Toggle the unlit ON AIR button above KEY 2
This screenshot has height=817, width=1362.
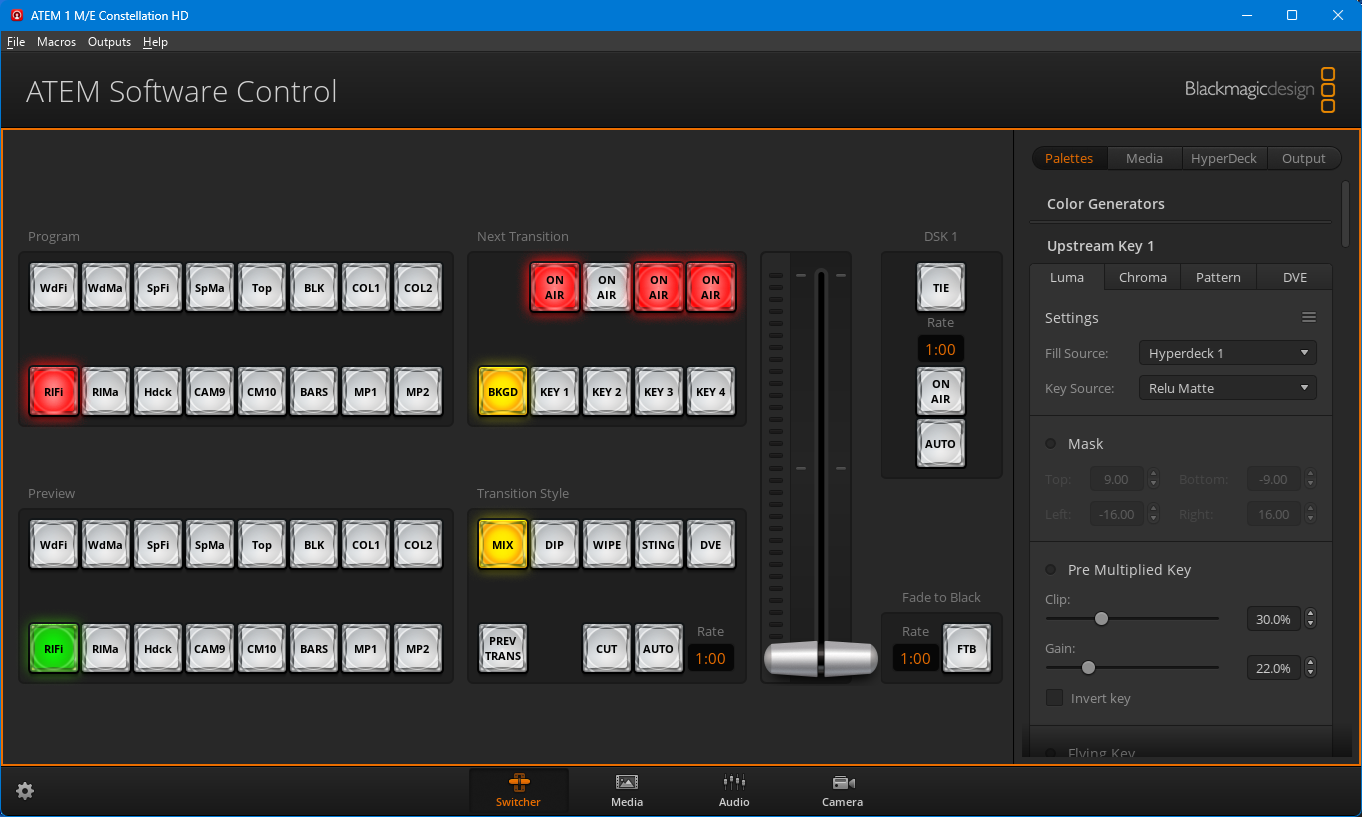pyautogui.click(x=607, y=288)
